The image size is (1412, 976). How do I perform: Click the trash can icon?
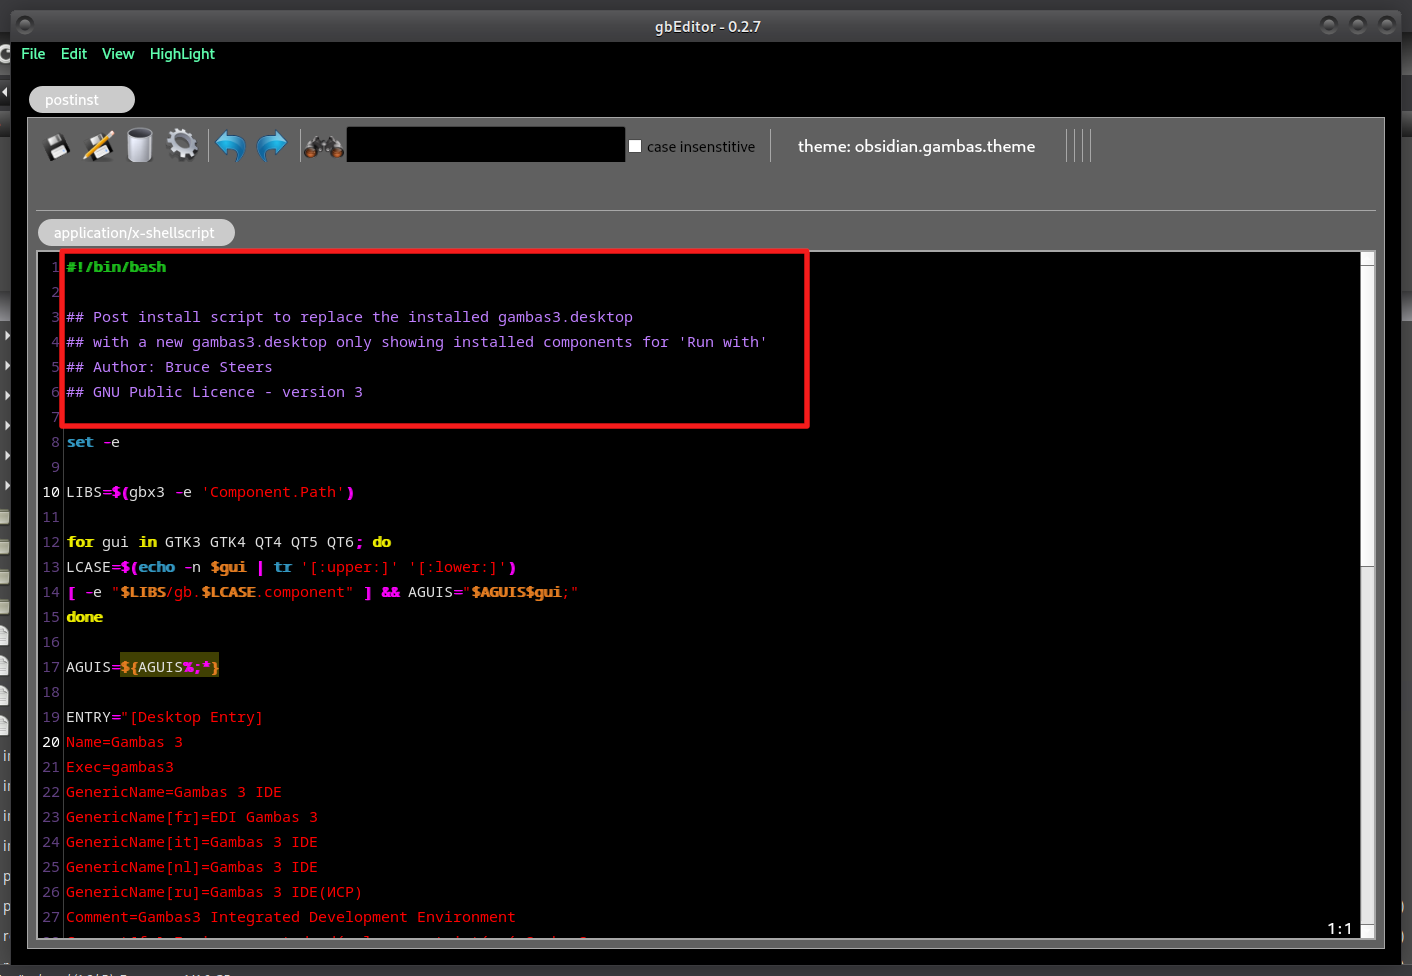coord(140,146)
